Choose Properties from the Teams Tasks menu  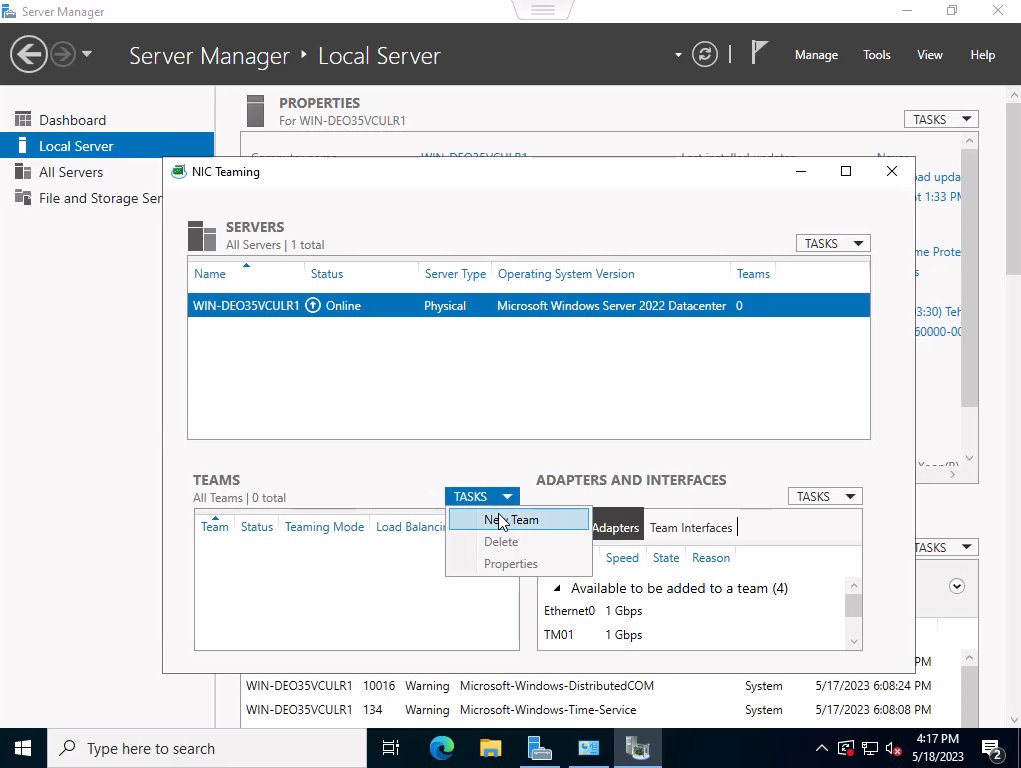[x=519, y=563]
